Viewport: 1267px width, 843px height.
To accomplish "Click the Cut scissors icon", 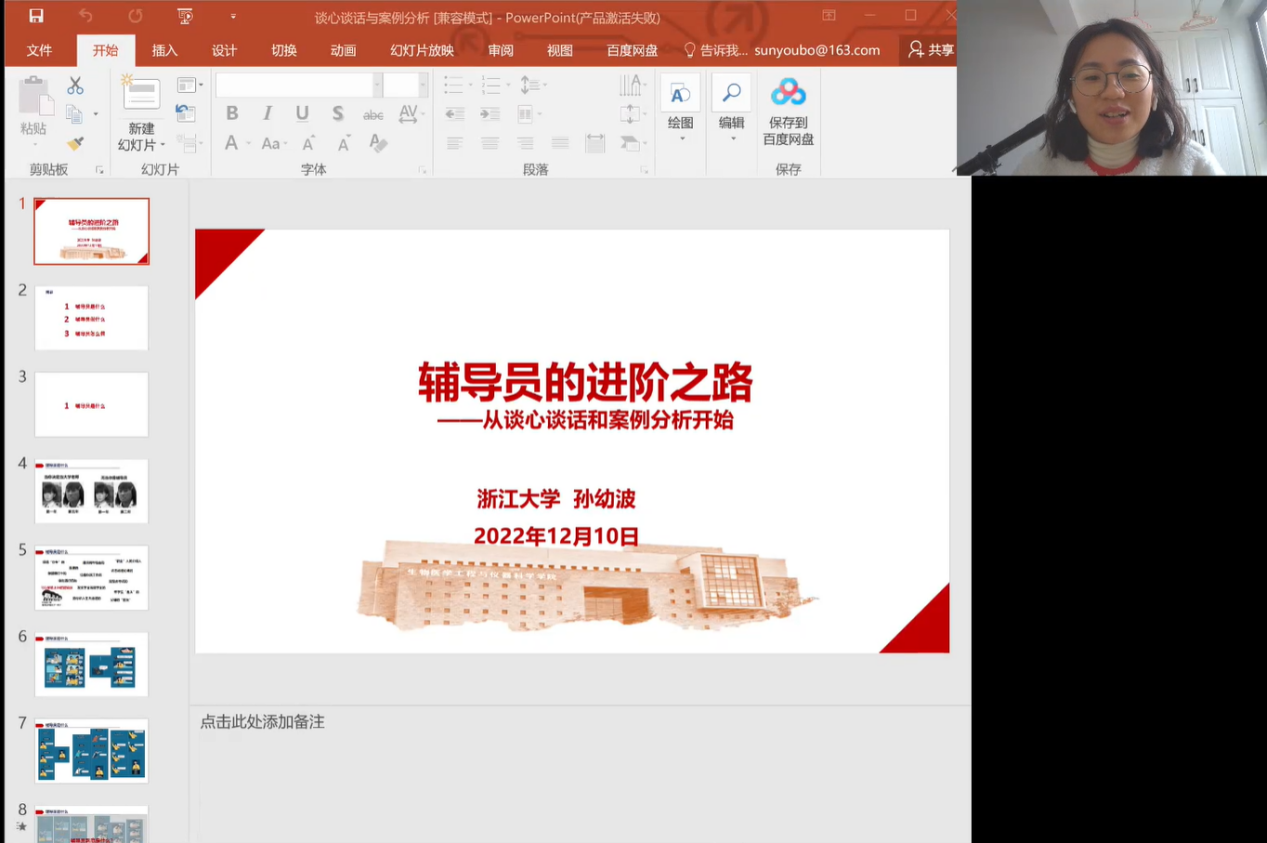I will (75, 87).
